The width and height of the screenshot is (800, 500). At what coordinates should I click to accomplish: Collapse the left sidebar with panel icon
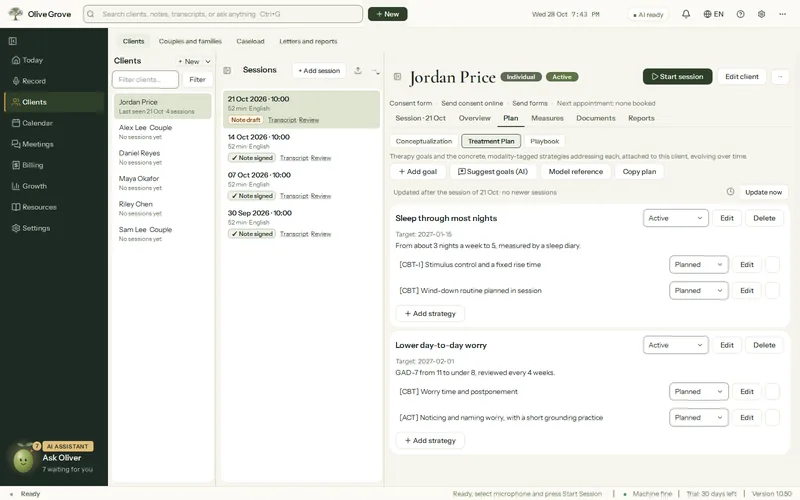point(13,41)
